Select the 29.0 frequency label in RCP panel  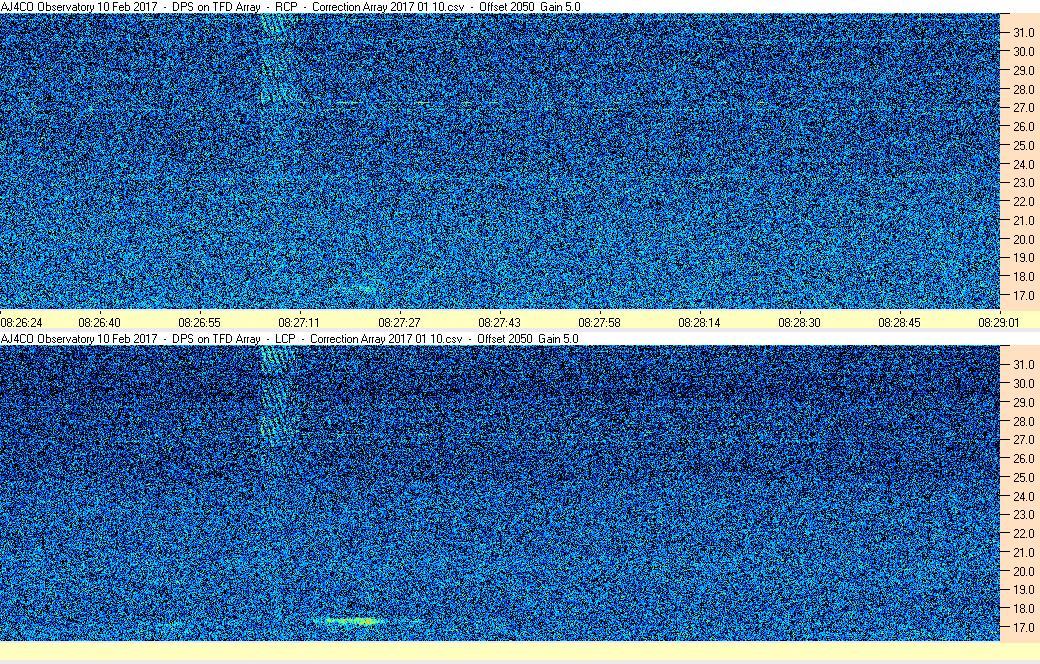[1023, 70]
